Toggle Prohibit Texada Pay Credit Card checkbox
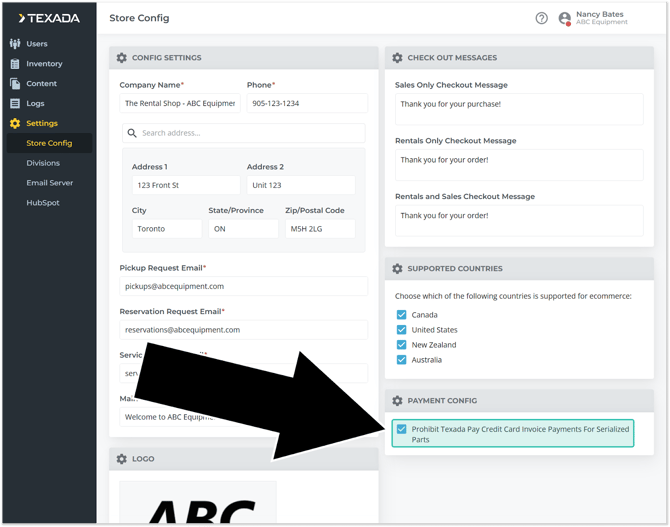This screenshot has height=527, width=670. click(x=402, y=429)
